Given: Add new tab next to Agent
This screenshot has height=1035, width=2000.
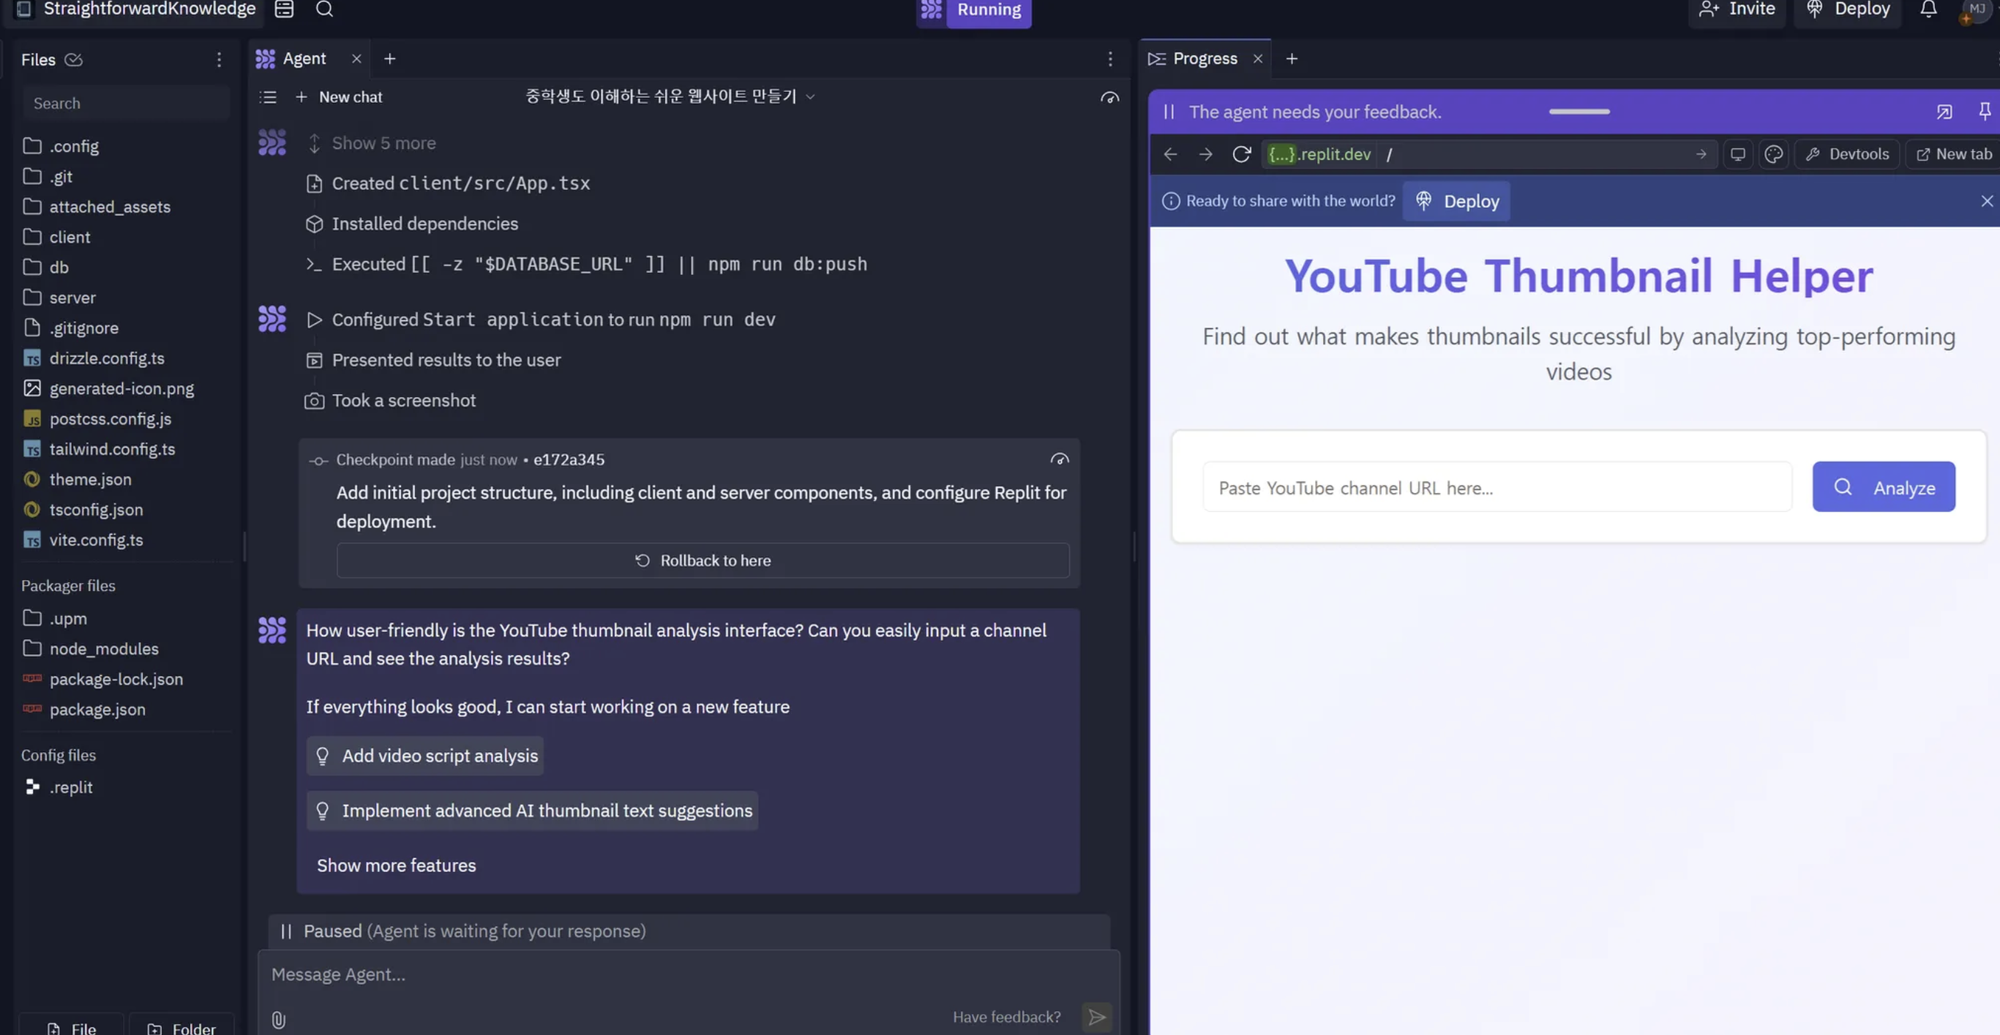Looking at the screenshot, I should pos(390,59).
